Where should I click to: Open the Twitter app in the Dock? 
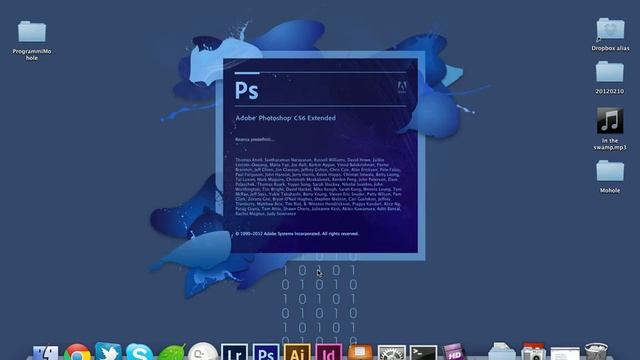[x=108, y=352]
